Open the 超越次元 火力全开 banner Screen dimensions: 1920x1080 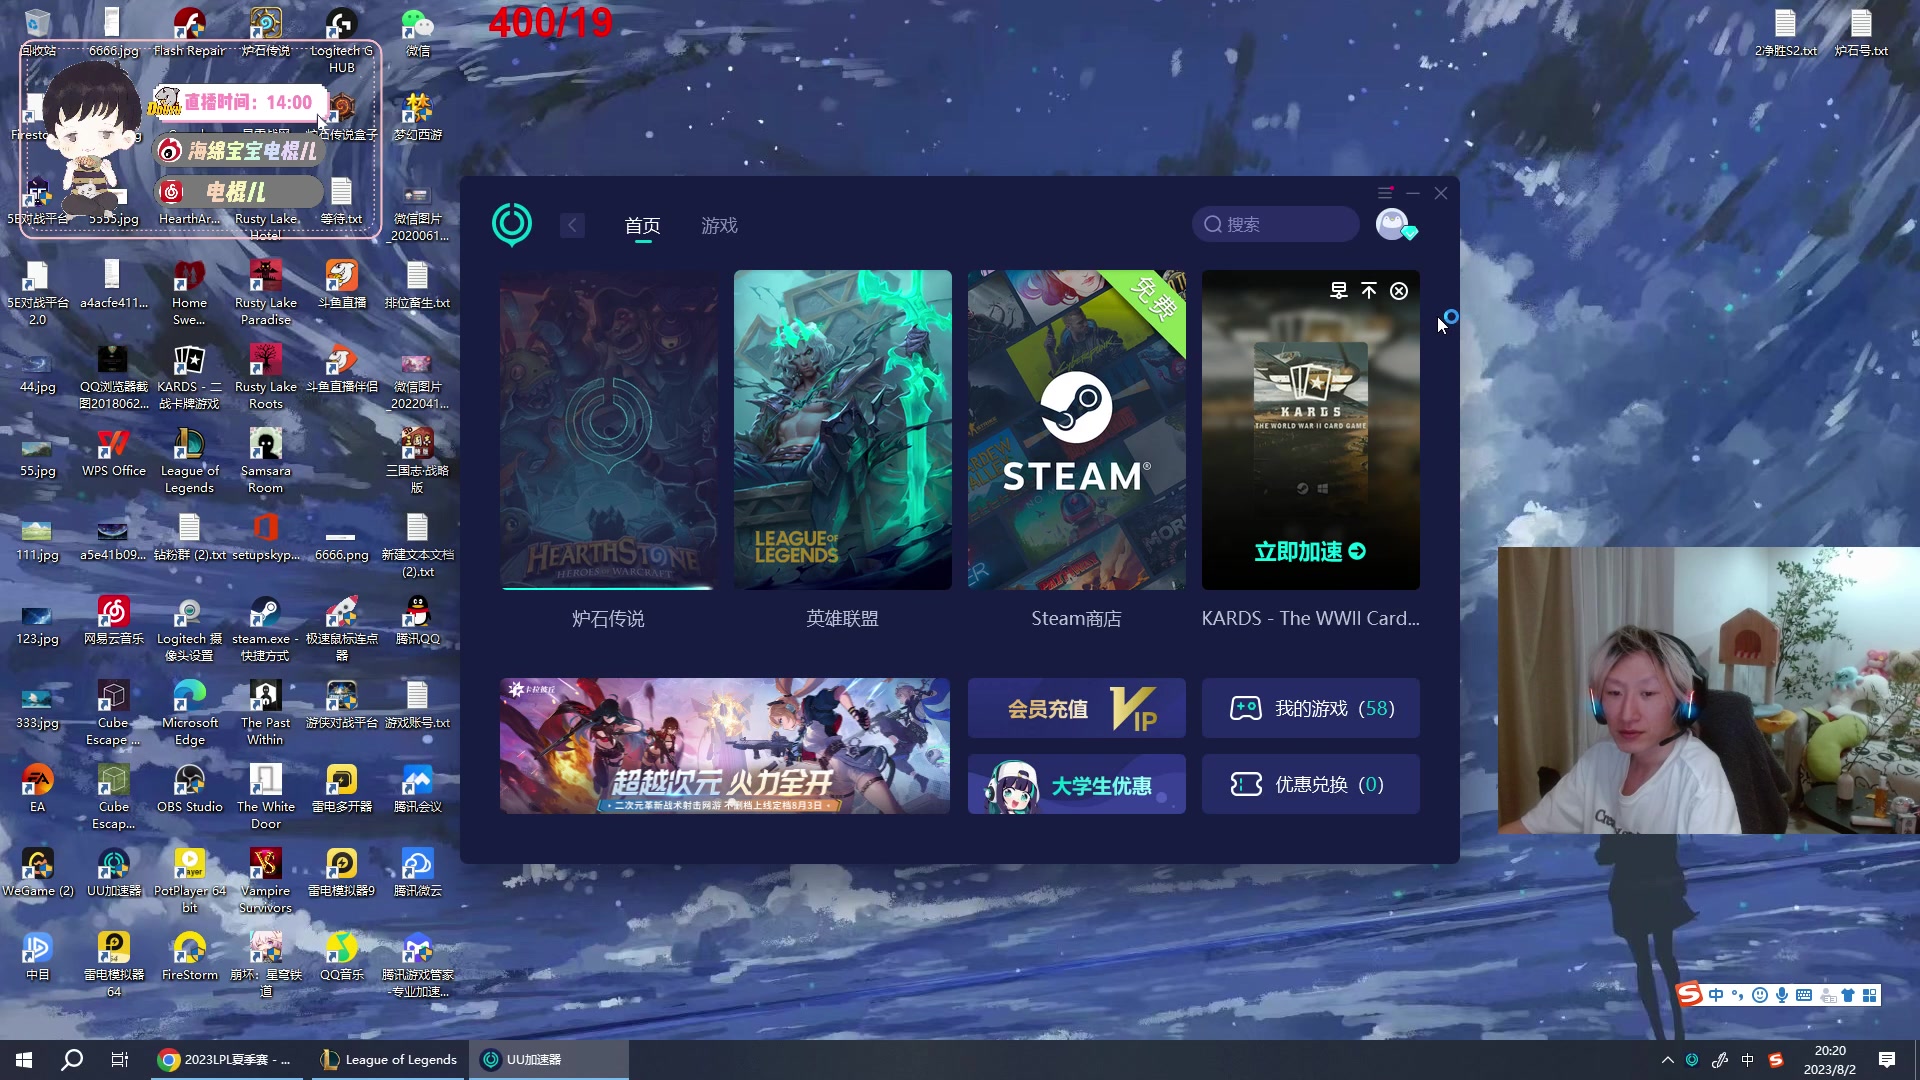pos(724,746)
